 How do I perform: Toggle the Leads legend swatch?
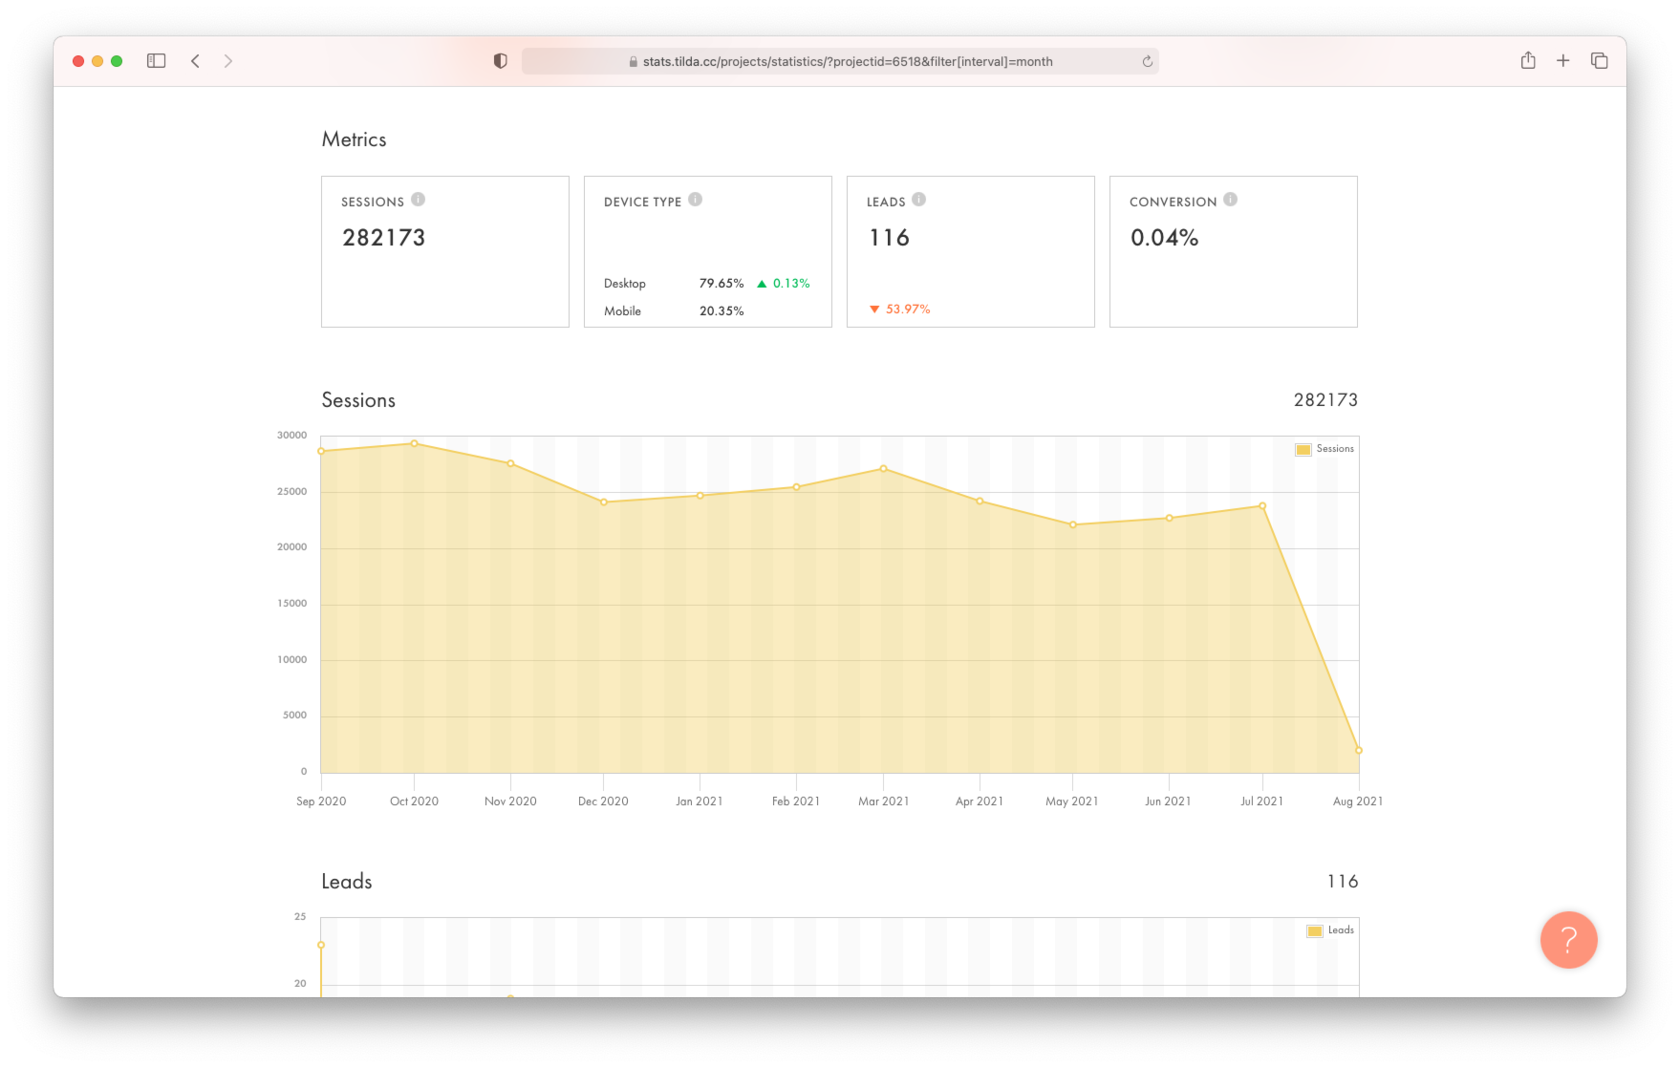(1314, 930)
